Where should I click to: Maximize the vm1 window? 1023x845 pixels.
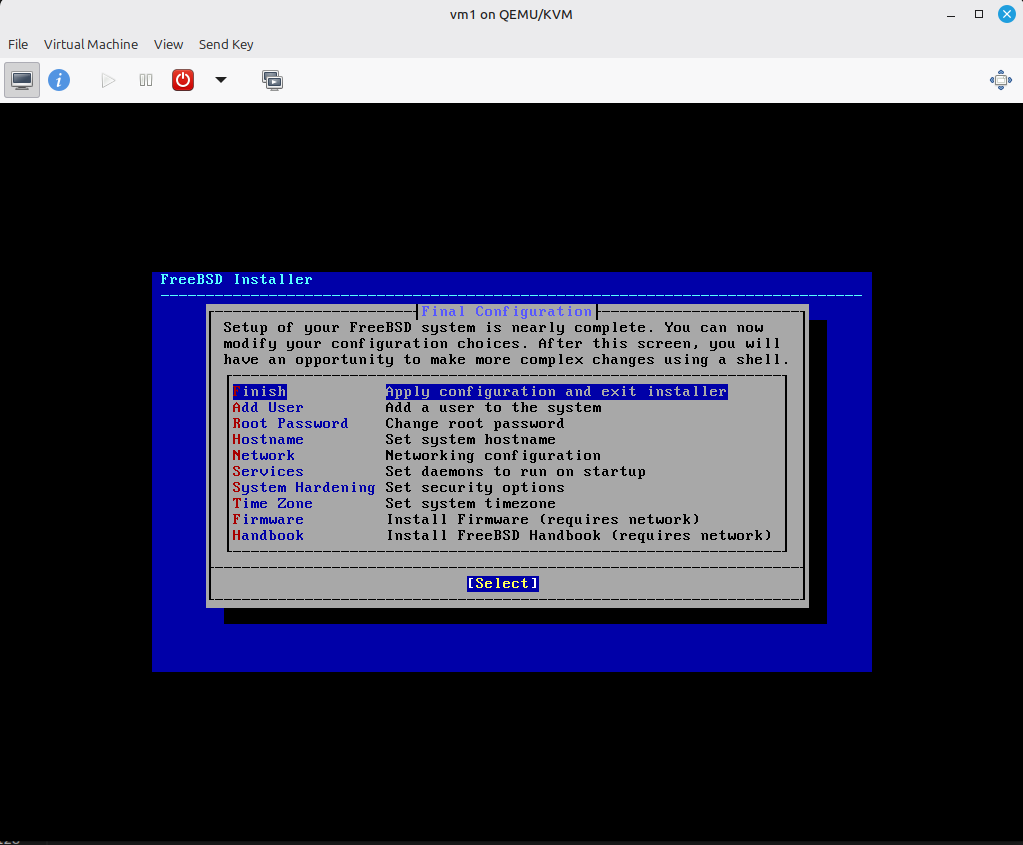pos(979,14)
